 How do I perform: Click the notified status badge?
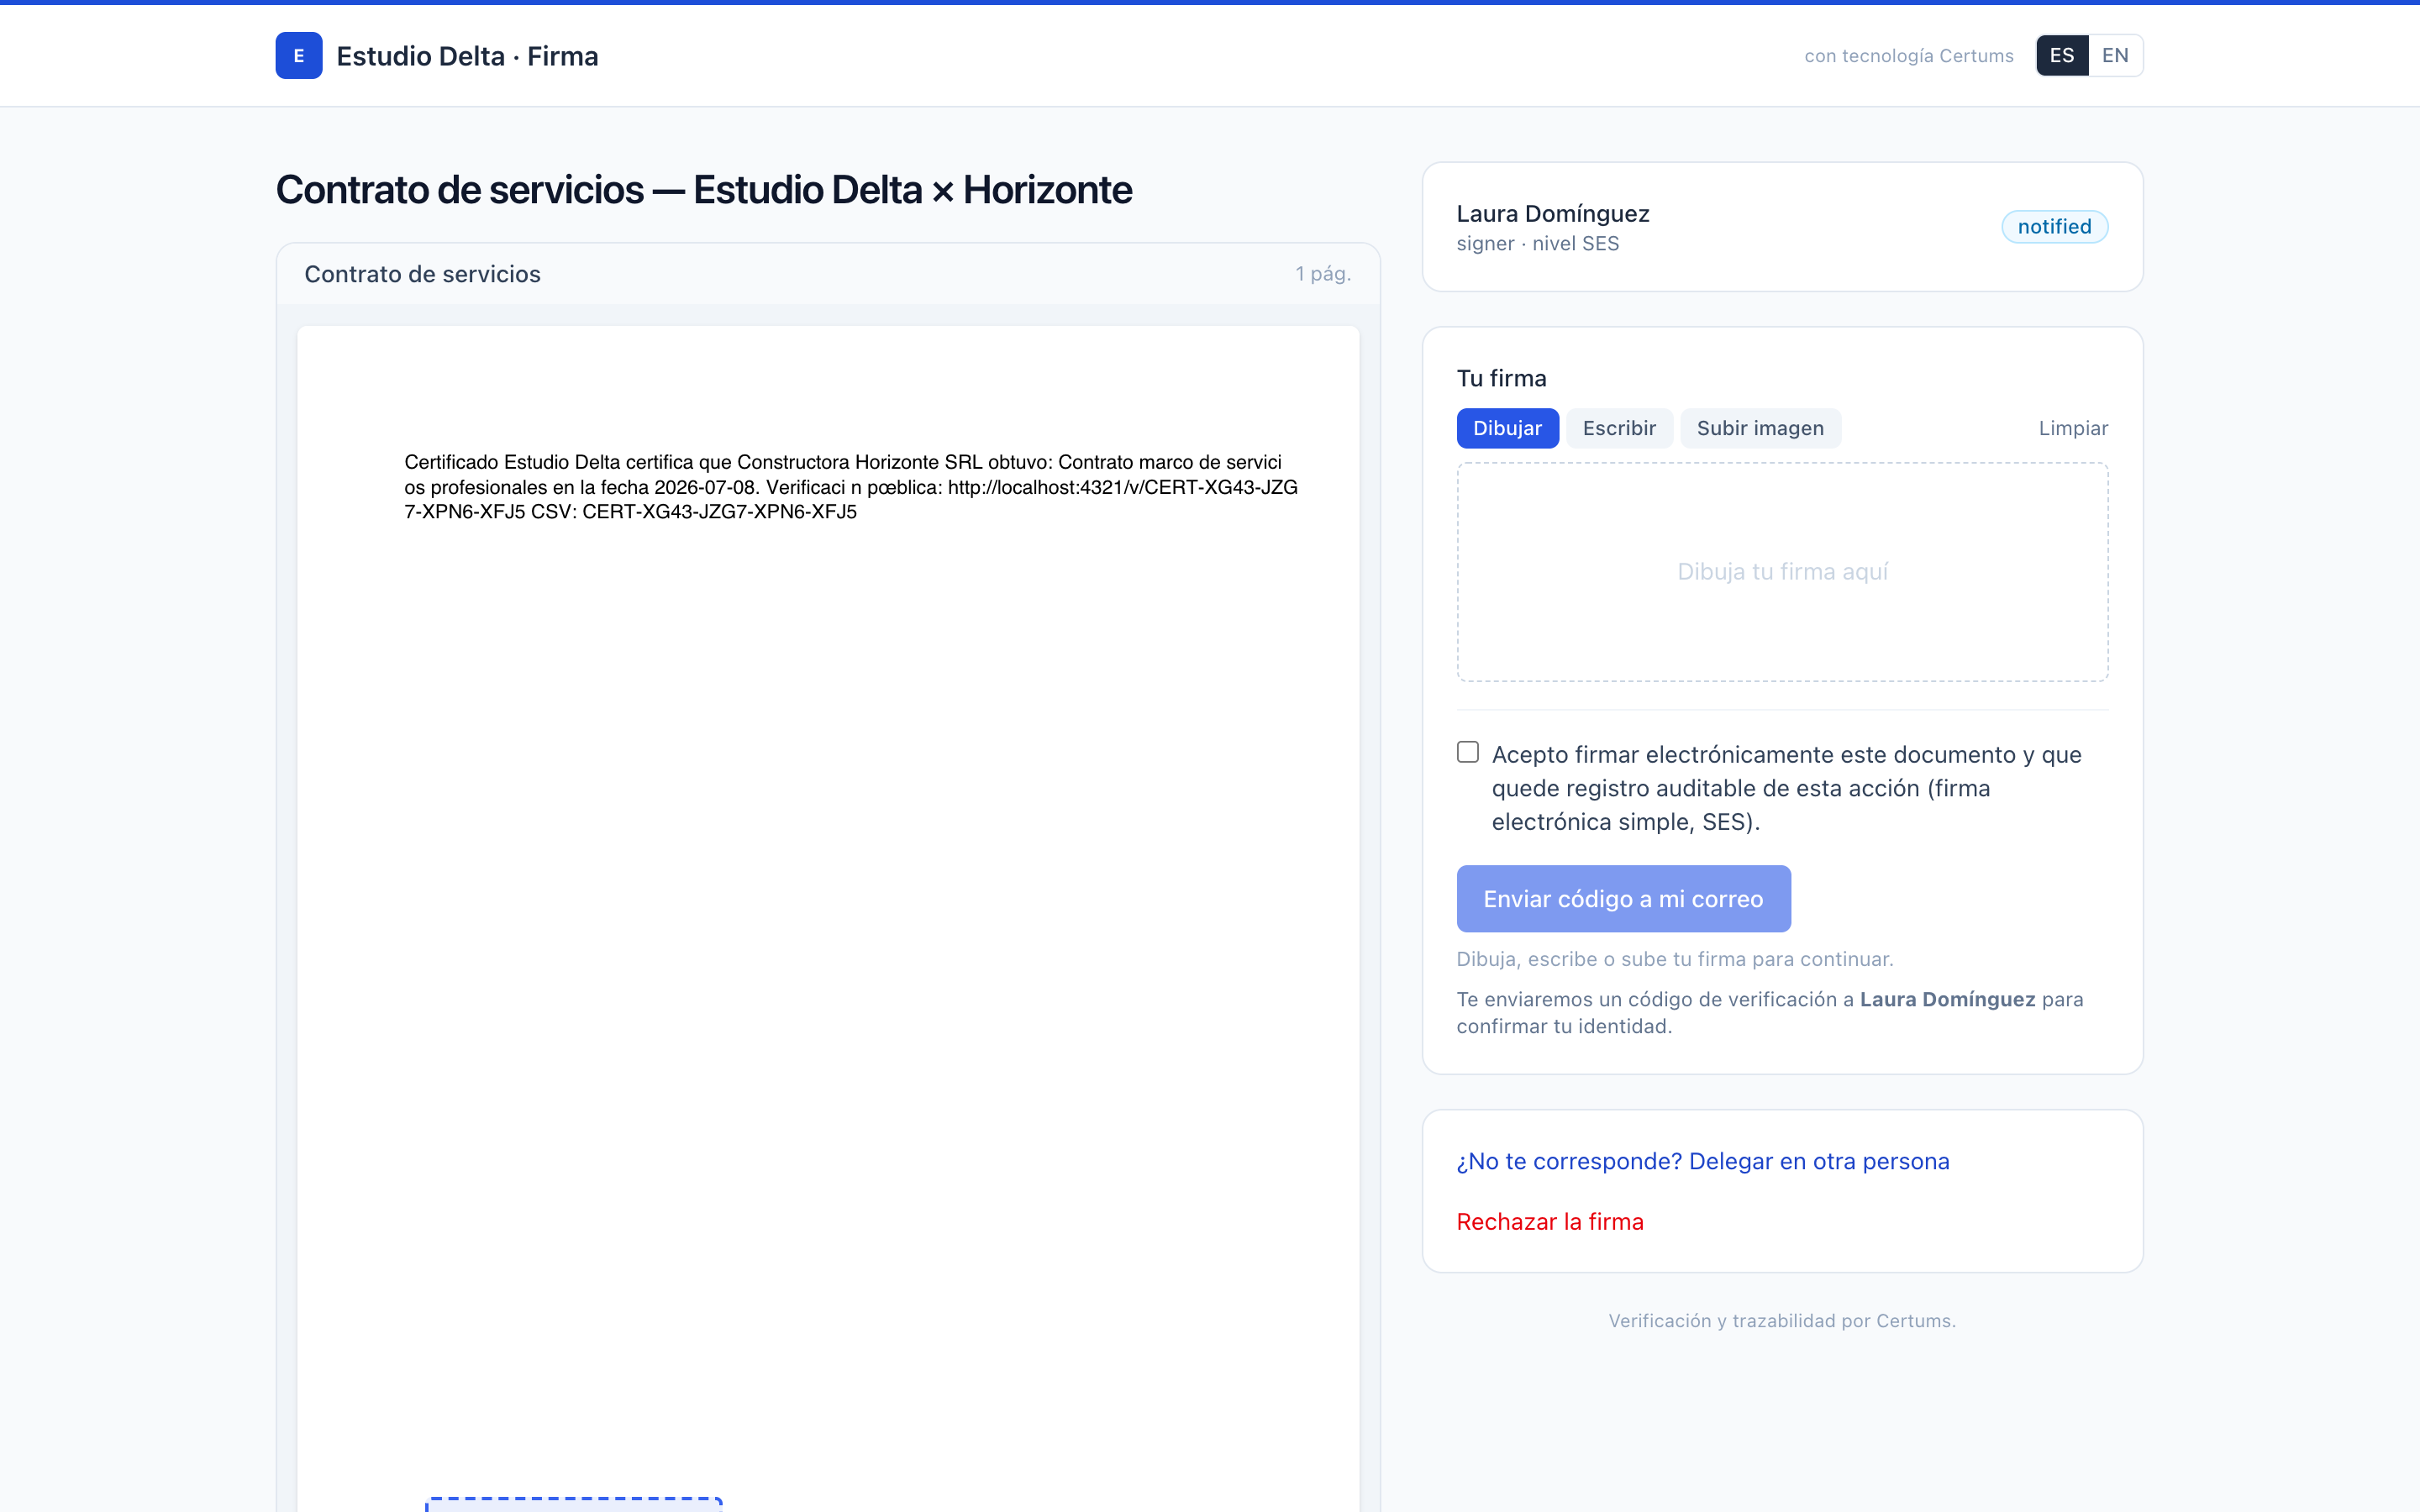coord(2054,227)
